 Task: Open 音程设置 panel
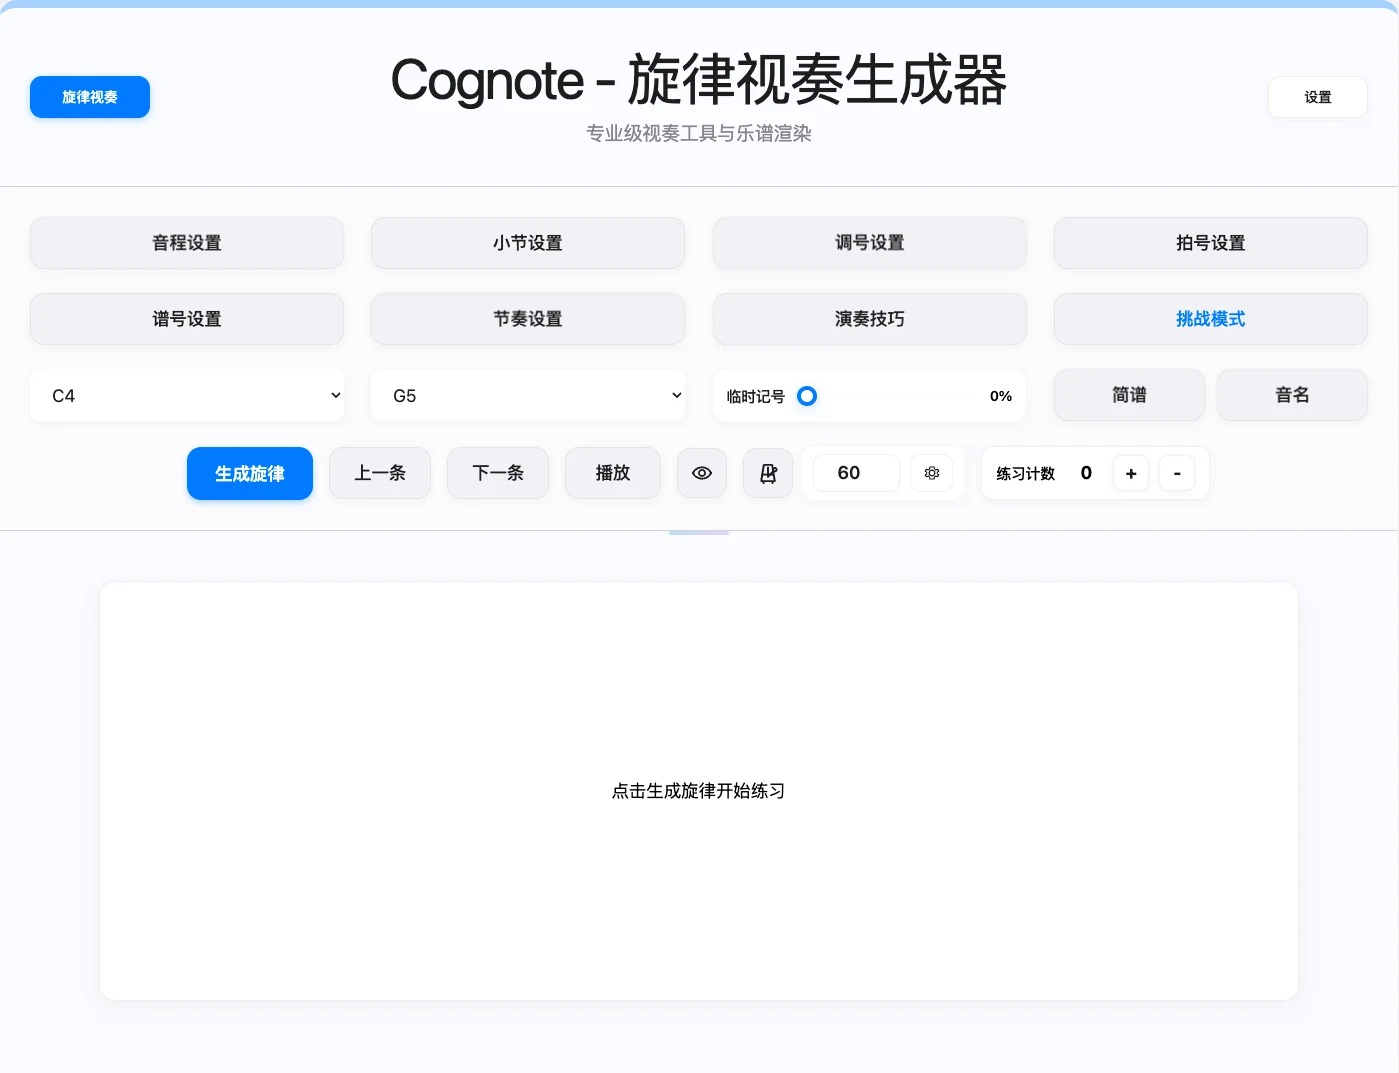pyautogui.click(x=187, y=243)
